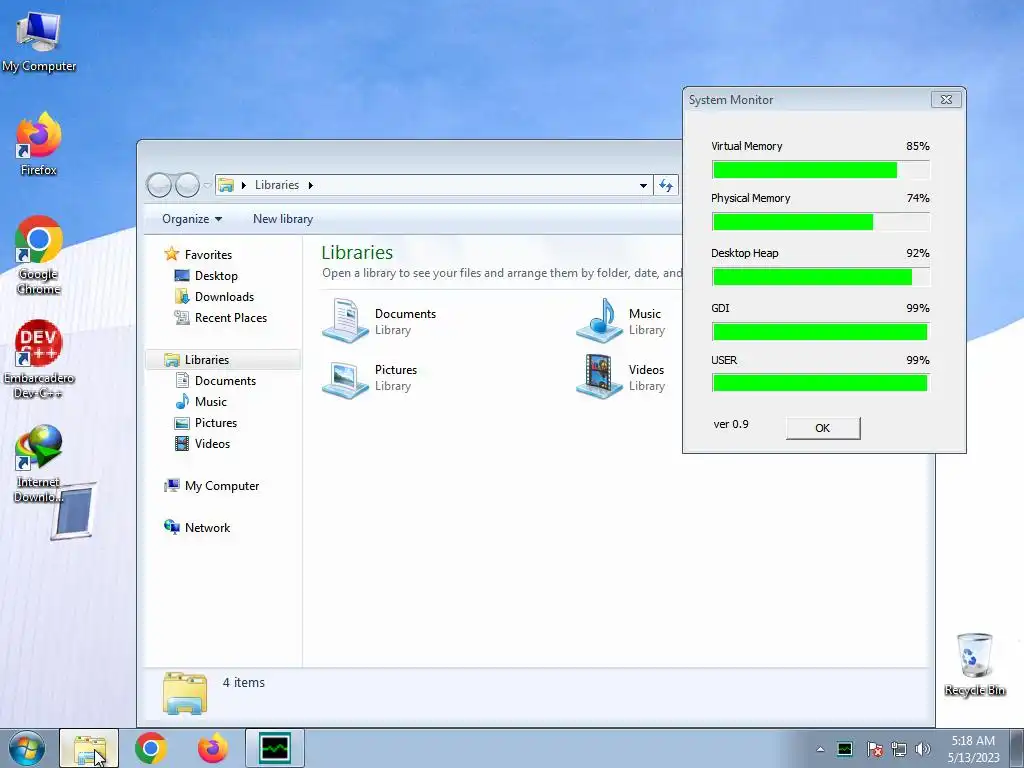The image size is (1024, 768).
Task: Open Google Chrome desktop shortcut
Action: (39, 255)
